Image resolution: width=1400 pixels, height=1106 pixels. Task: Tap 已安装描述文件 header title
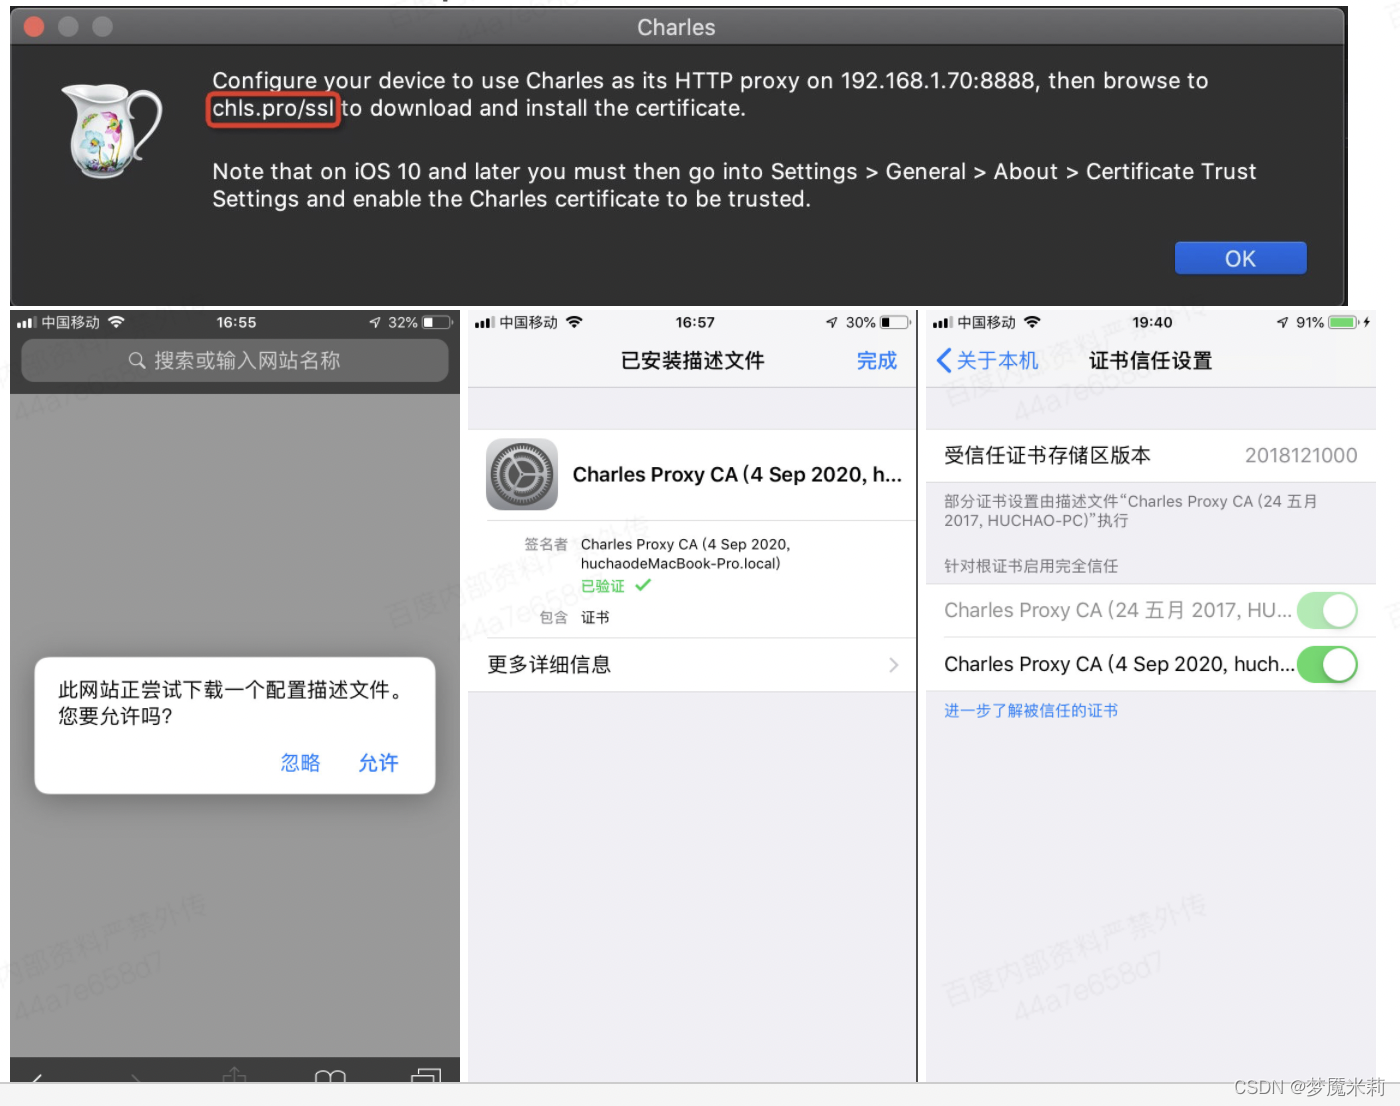pyautogui.click(x=692, y=360)
